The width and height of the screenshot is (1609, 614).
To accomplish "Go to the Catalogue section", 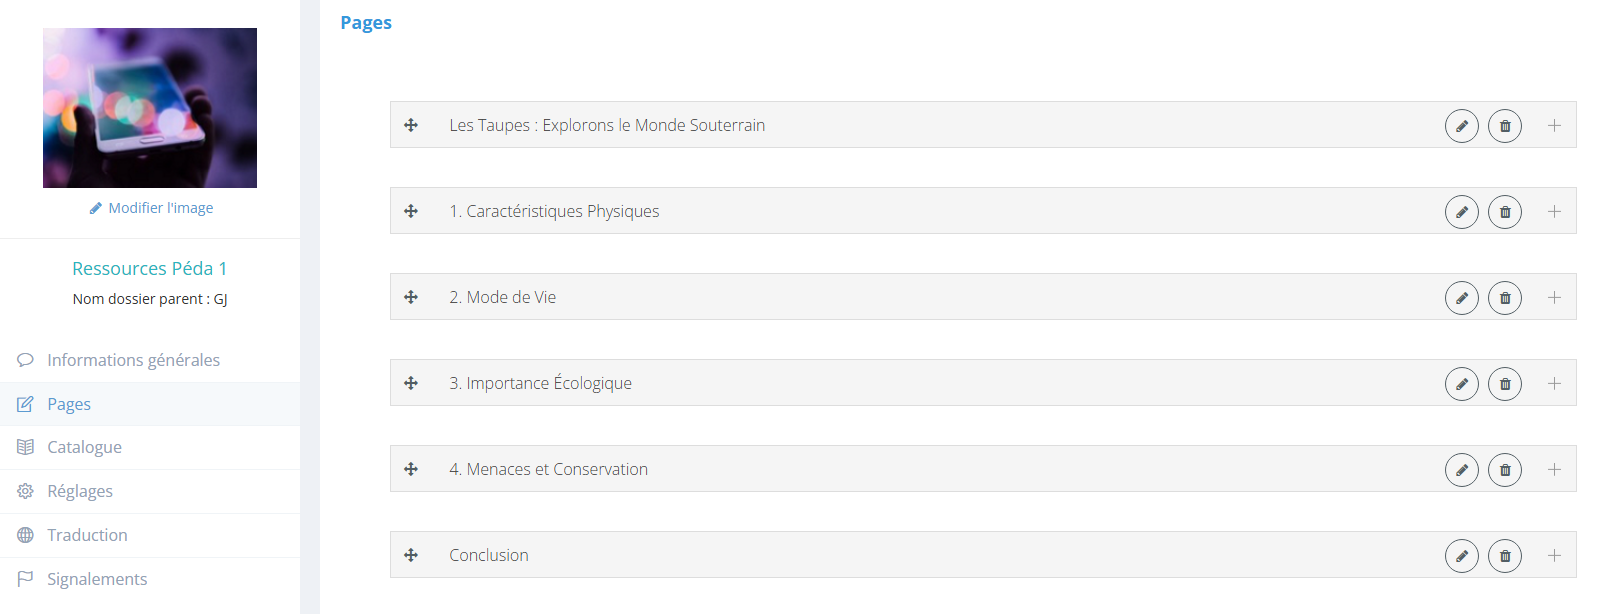I will (x=84, y=447).
